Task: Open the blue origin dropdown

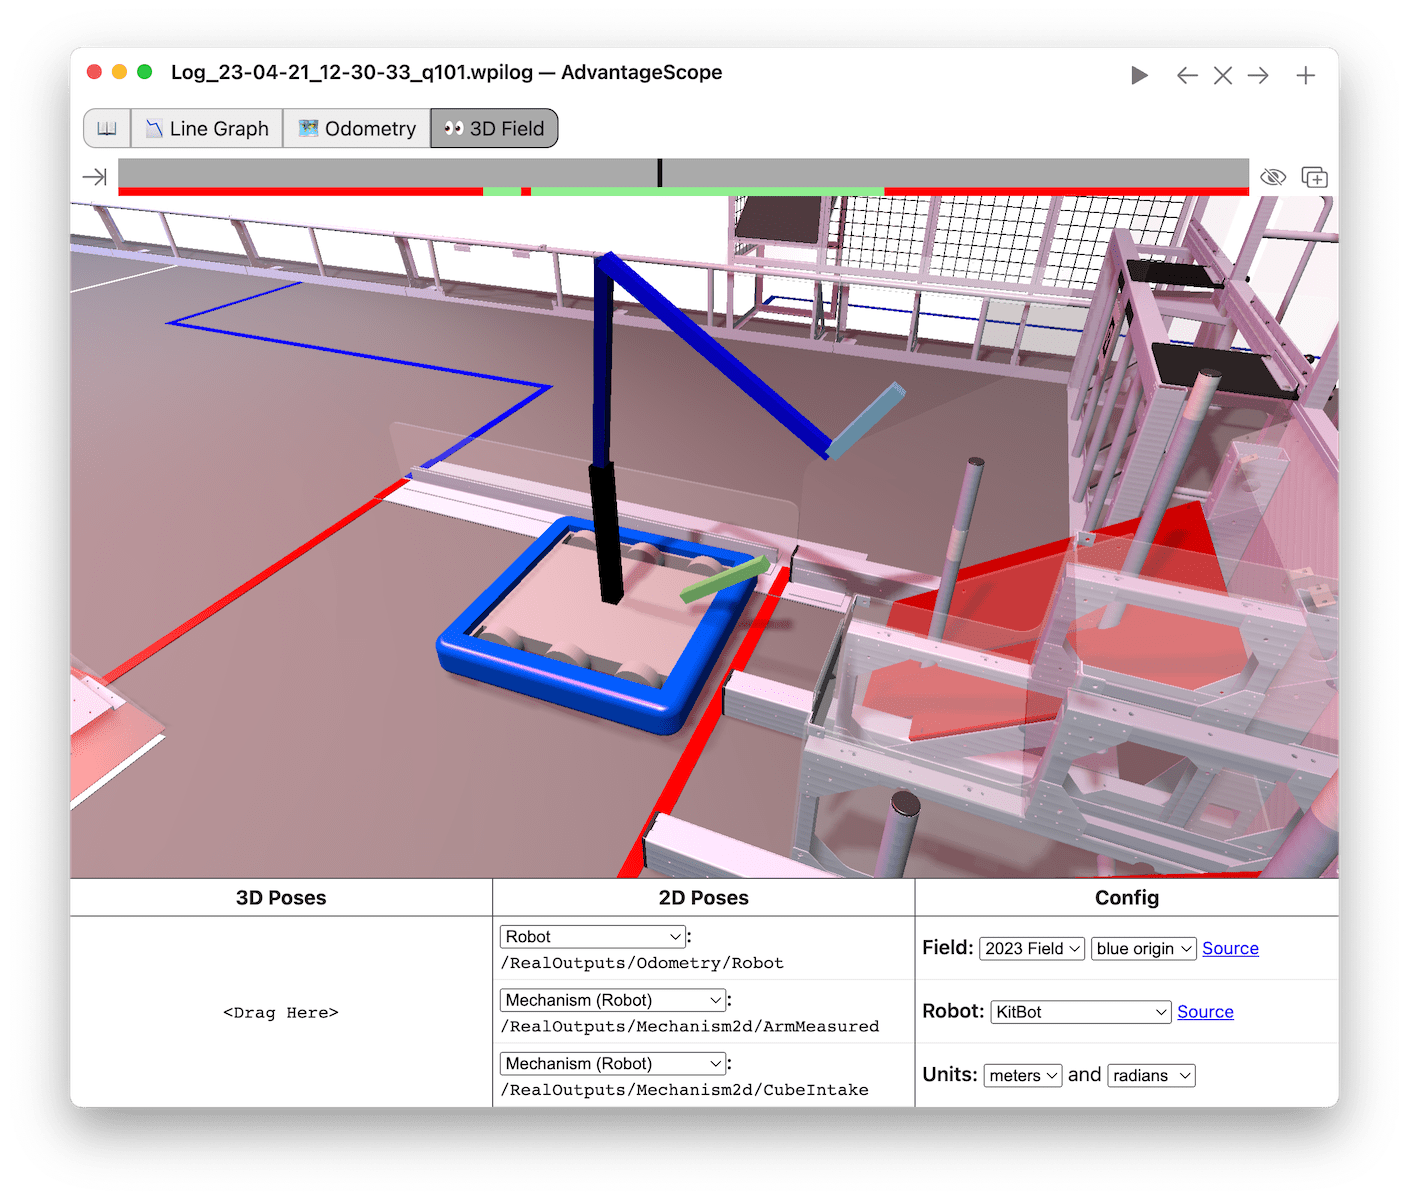Action: click(x=1143, y=949)
